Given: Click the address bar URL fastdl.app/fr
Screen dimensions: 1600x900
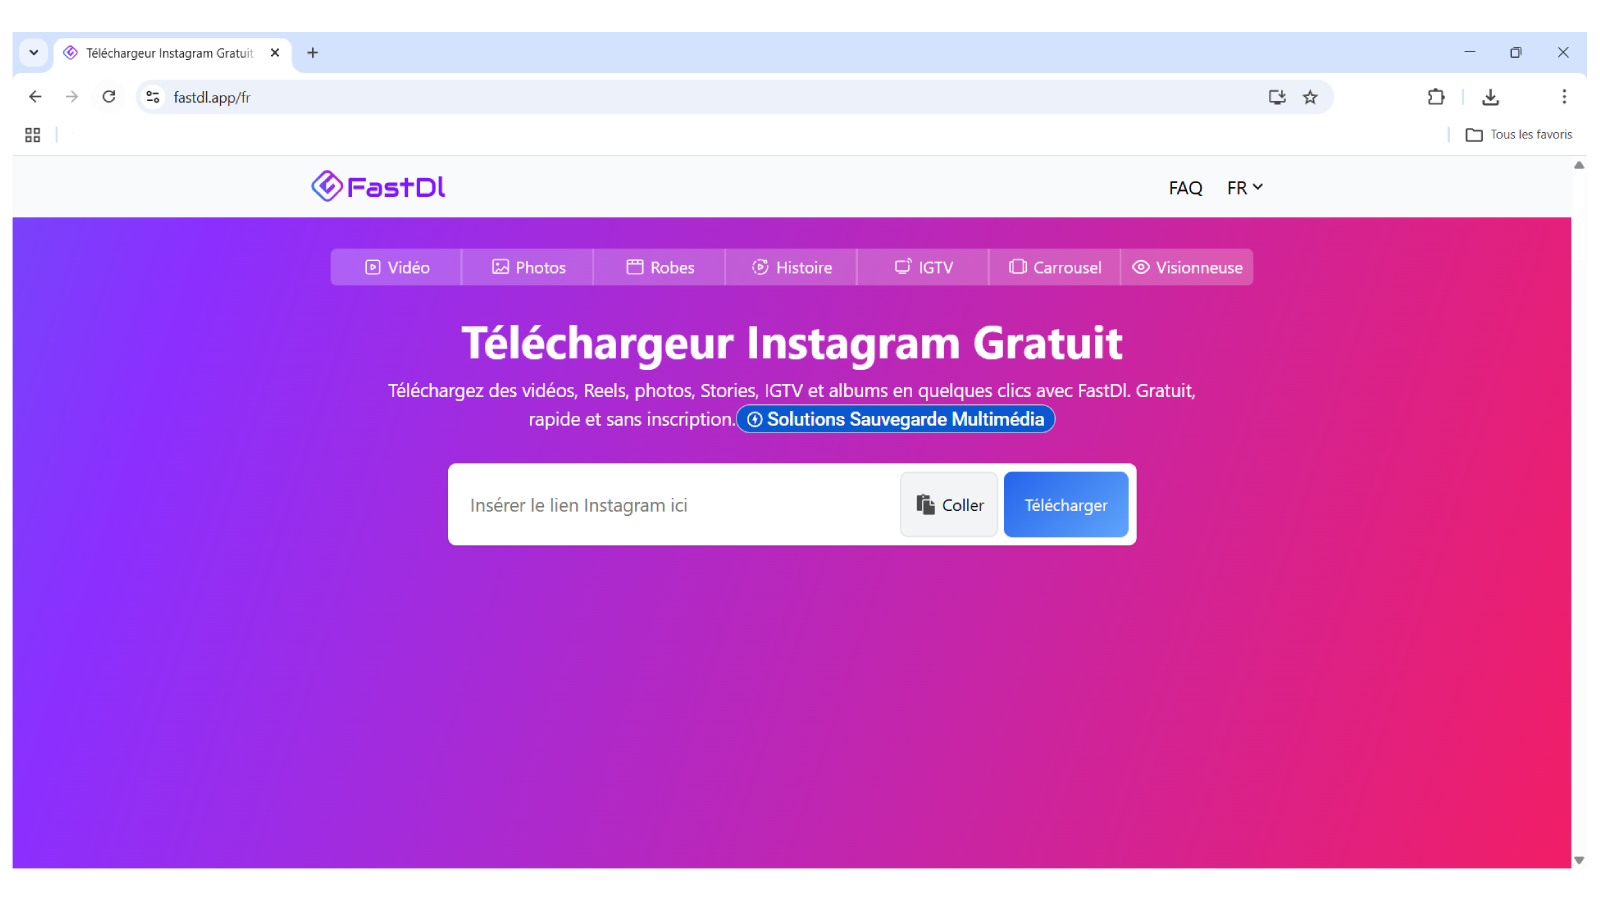Looking at the screenshot, I should pos(212,97).
